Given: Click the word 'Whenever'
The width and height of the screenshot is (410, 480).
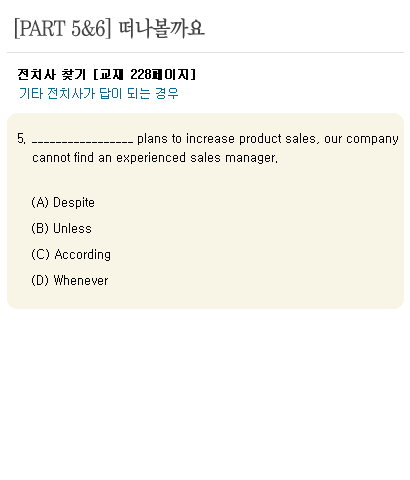Looking at the screenshot, I should coord(81,281).
